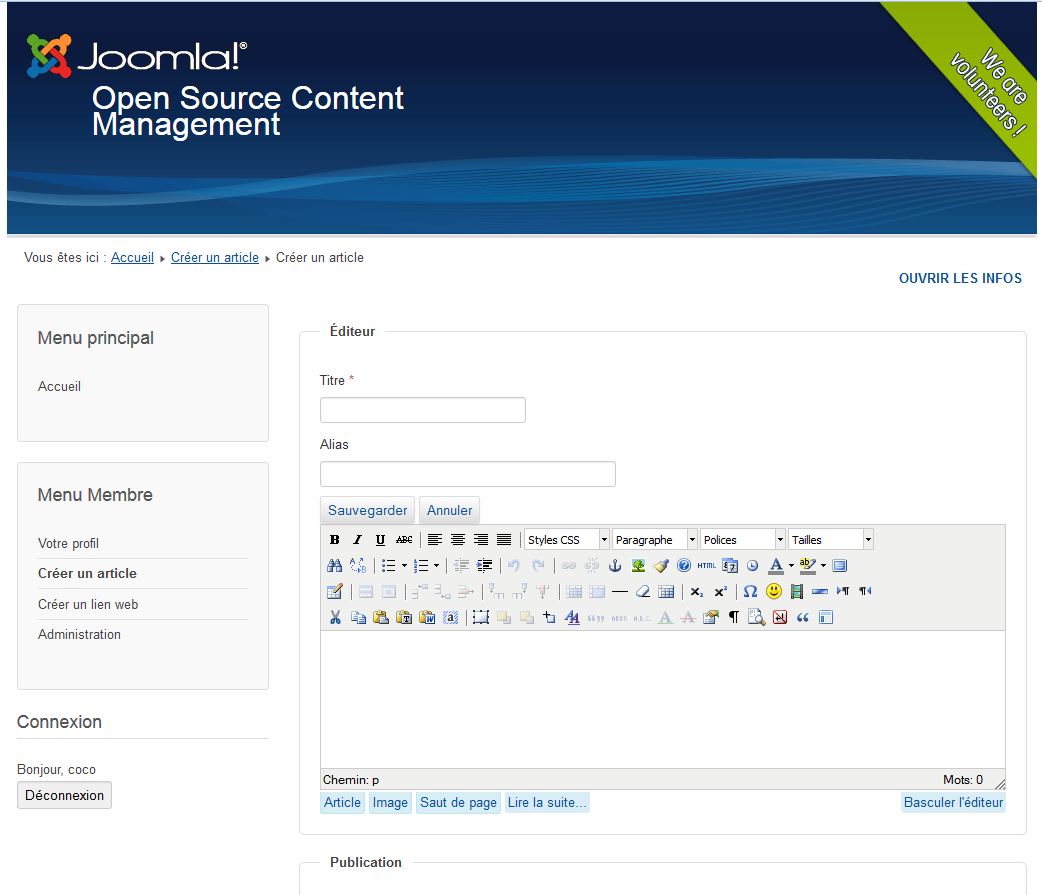The width and height of the screenshot is (1042, 895).
Task: Insert a smiley emoticon
Action: click(x=774, y=591)
